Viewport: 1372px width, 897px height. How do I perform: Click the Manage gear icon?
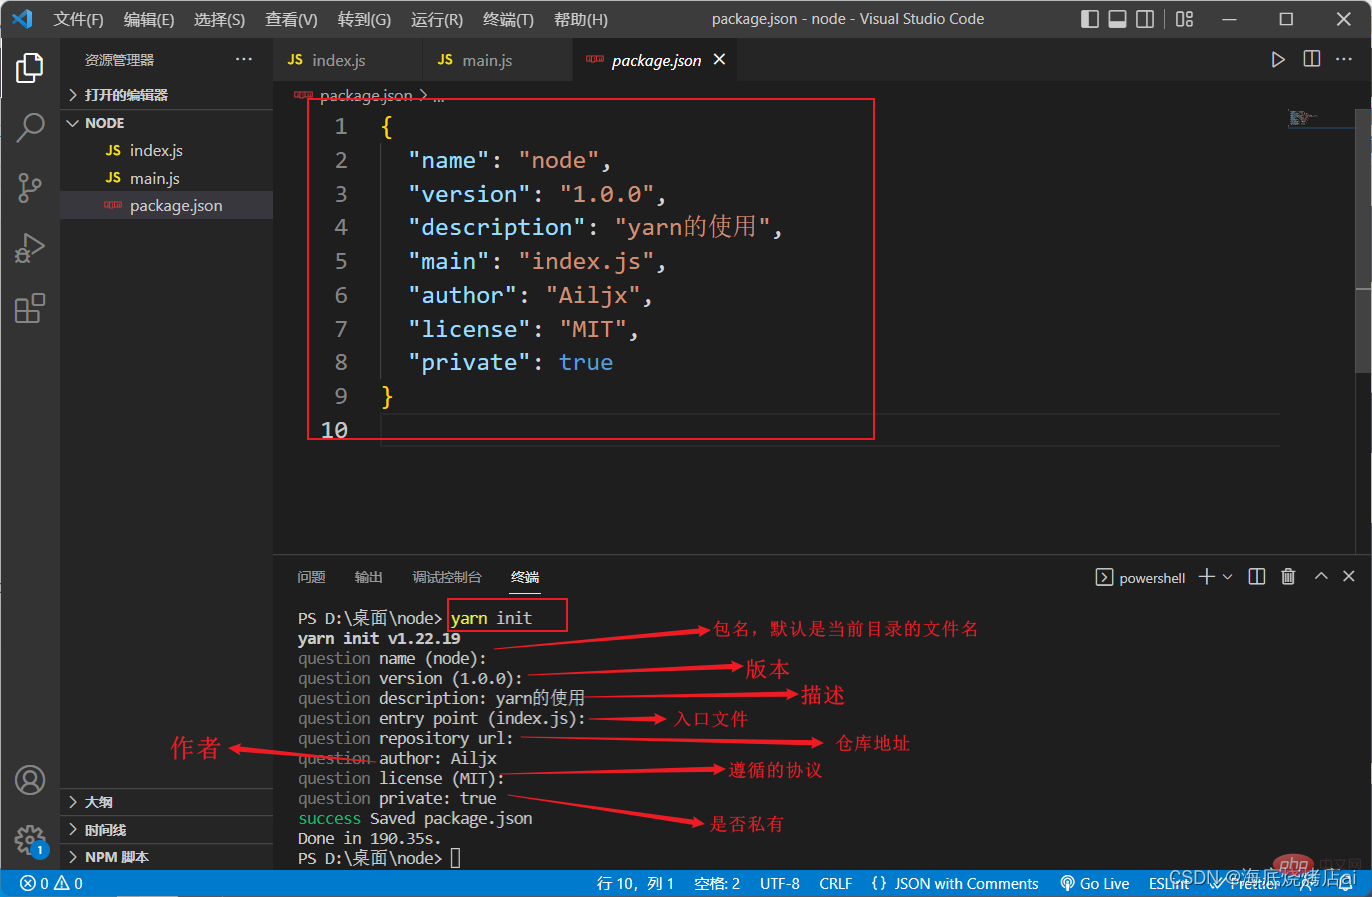(x=30, y=839)
